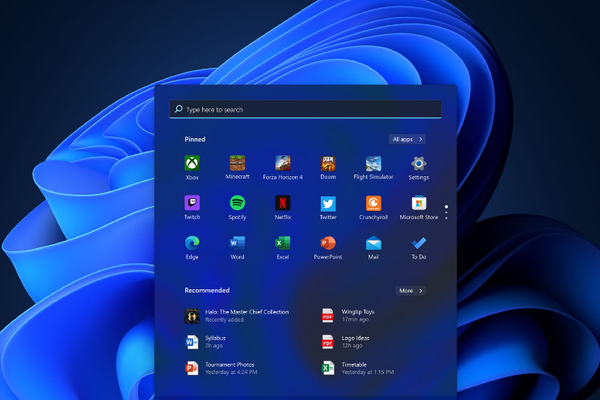Viewport: 600px width, 400px height.
Task: Open Halo: The Master Chief Collection
Action: click(236, 316)
